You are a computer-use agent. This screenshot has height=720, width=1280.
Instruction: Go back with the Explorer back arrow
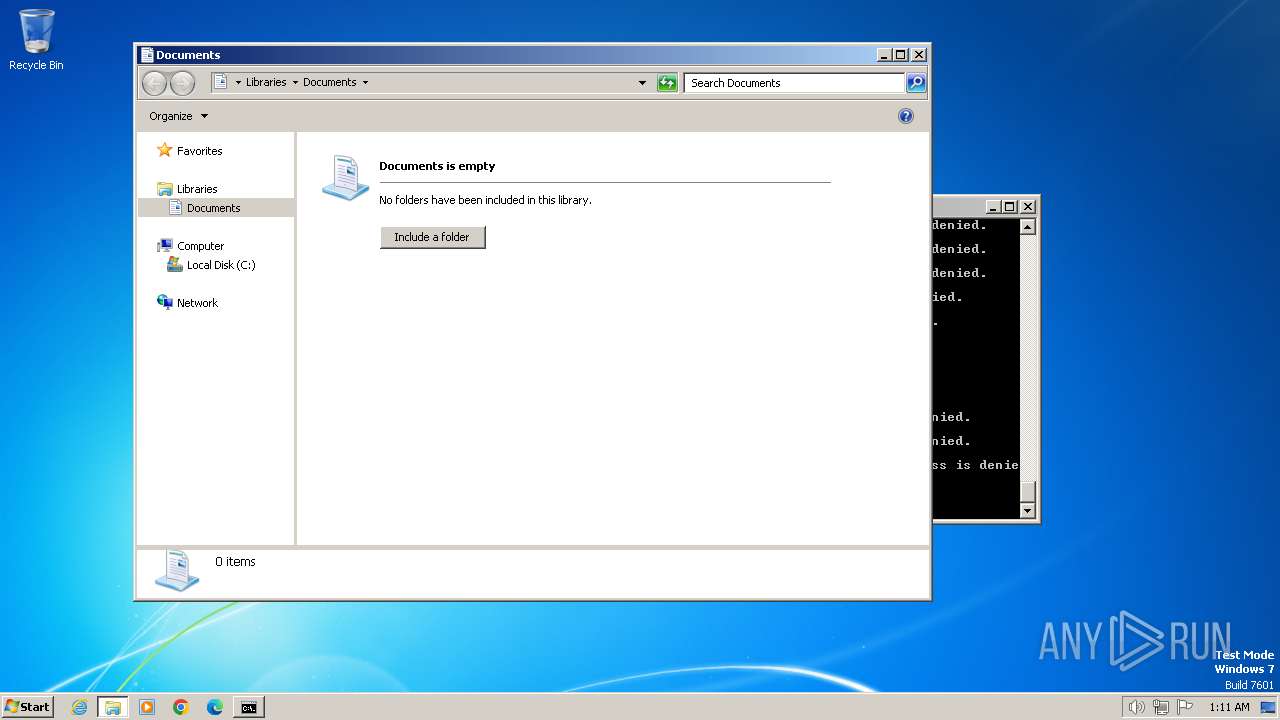click(x=154, y=83)
